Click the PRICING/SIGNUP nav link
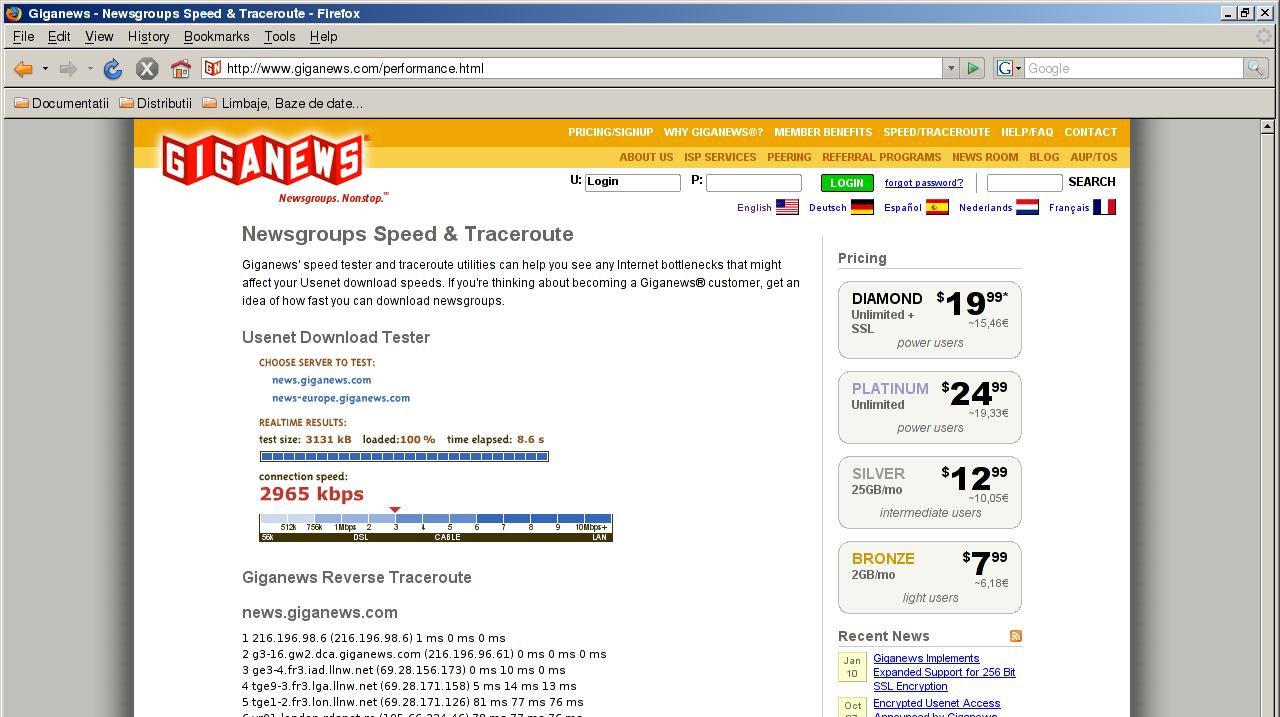1280x717 pixels. pos(610,132)
